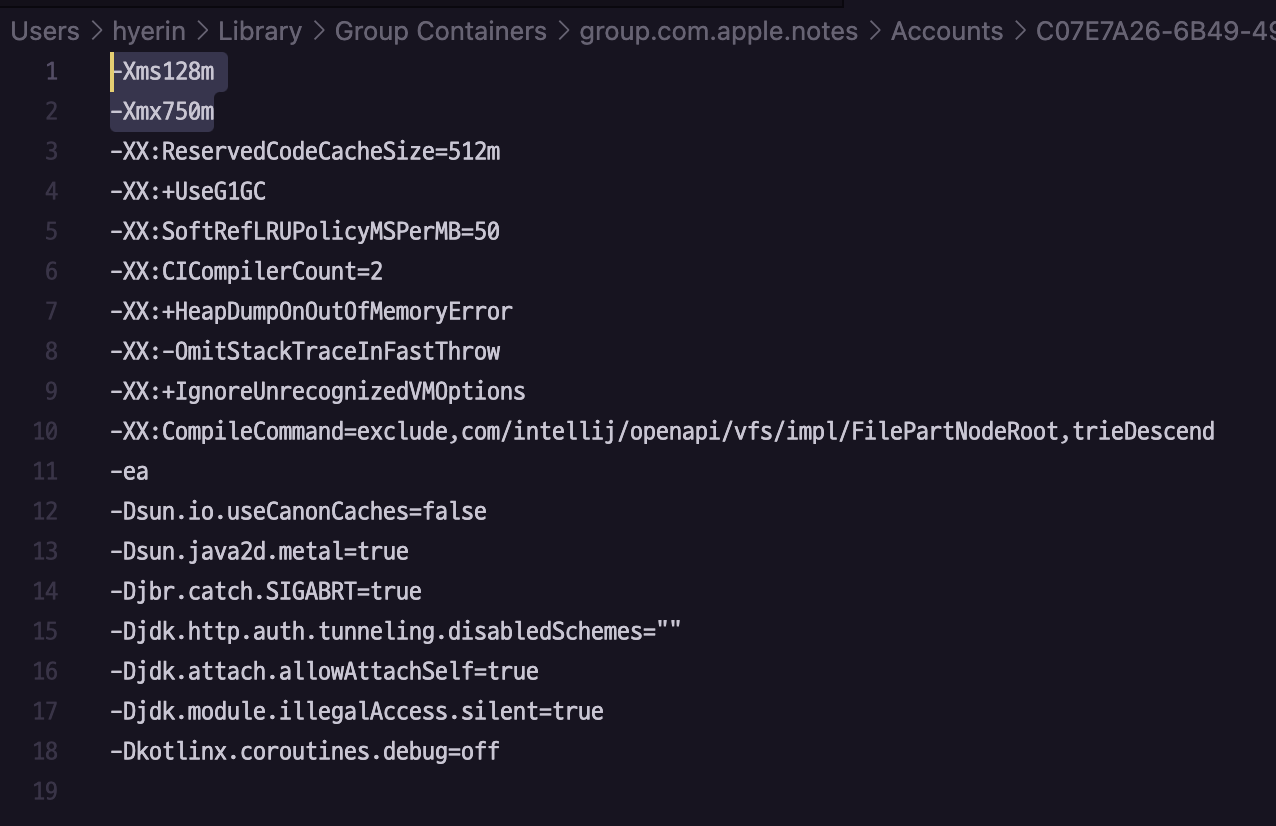
Task: Click line number 1 in the gutter
Action: pyautogui.click(x=51, y=71)
